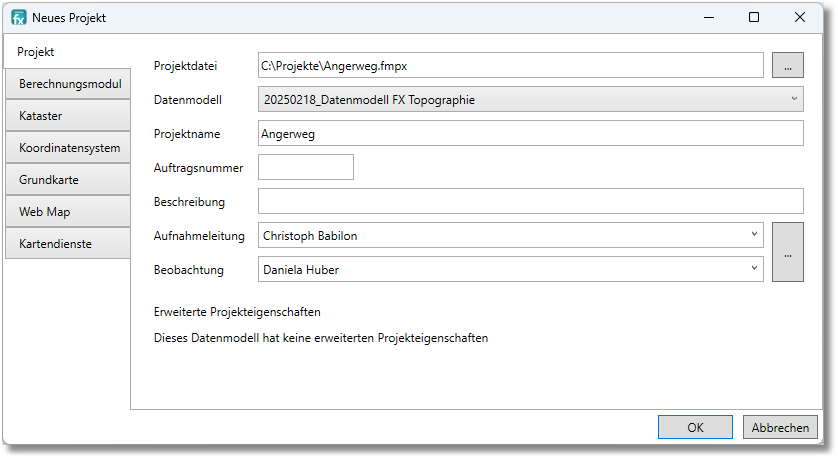This screenshot has height=459, width=838.
Task: Click into the Projektname field
Action: pos(530,134)
